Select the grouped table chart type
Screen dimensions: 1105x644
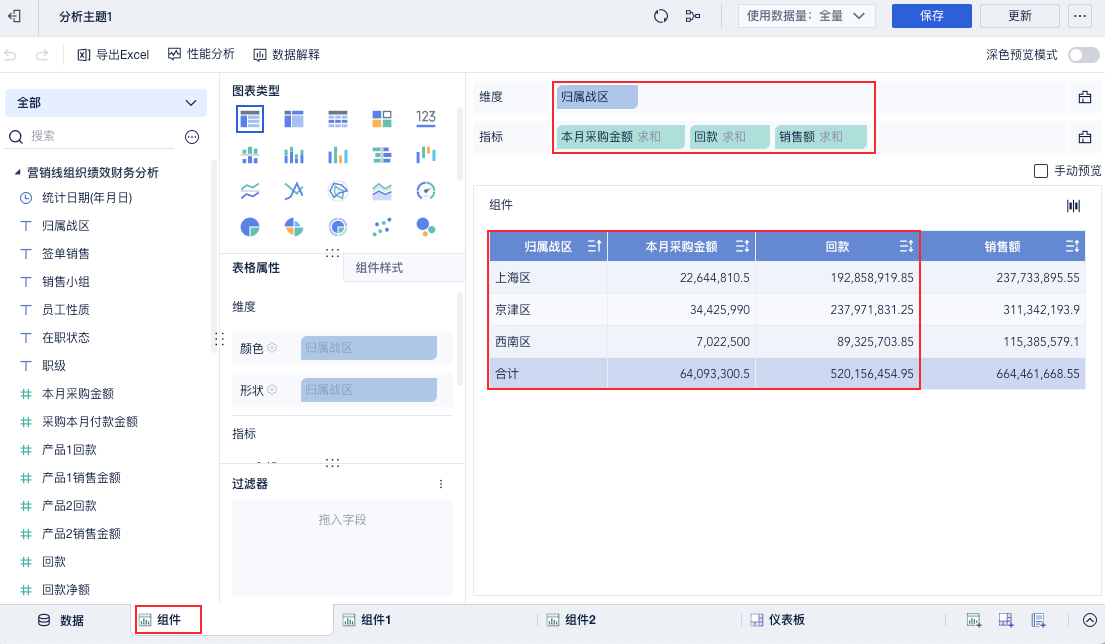click(x=250, y=119)
